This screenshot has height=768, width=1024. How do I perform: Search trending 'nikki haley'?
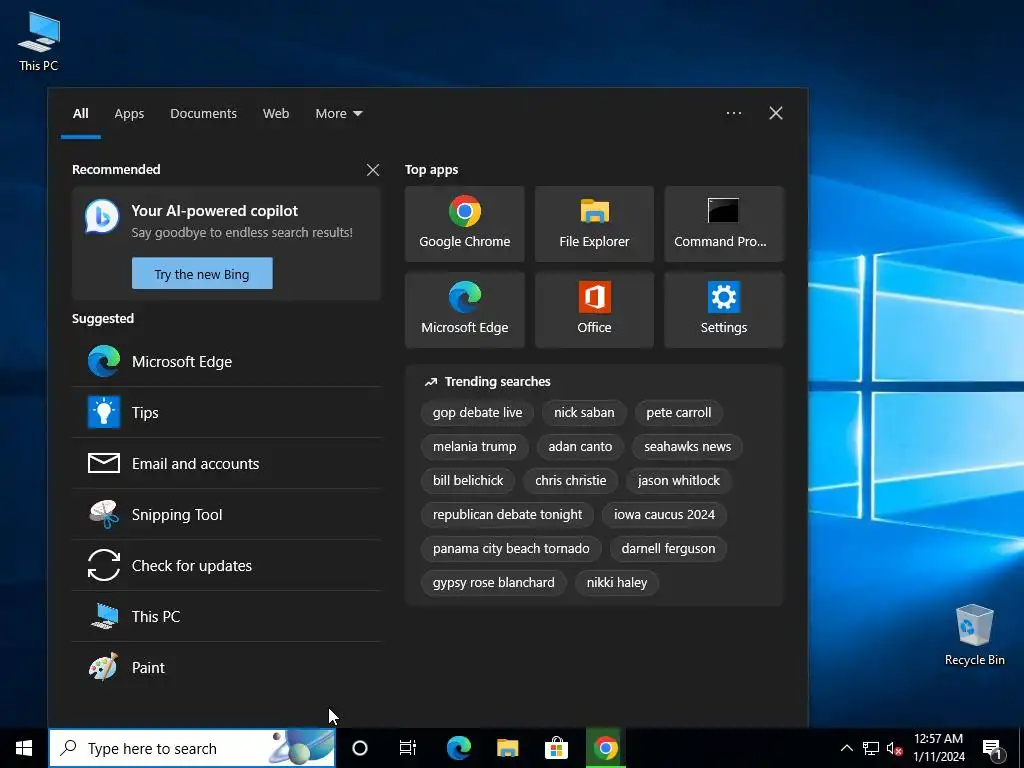tap(616, 583)
